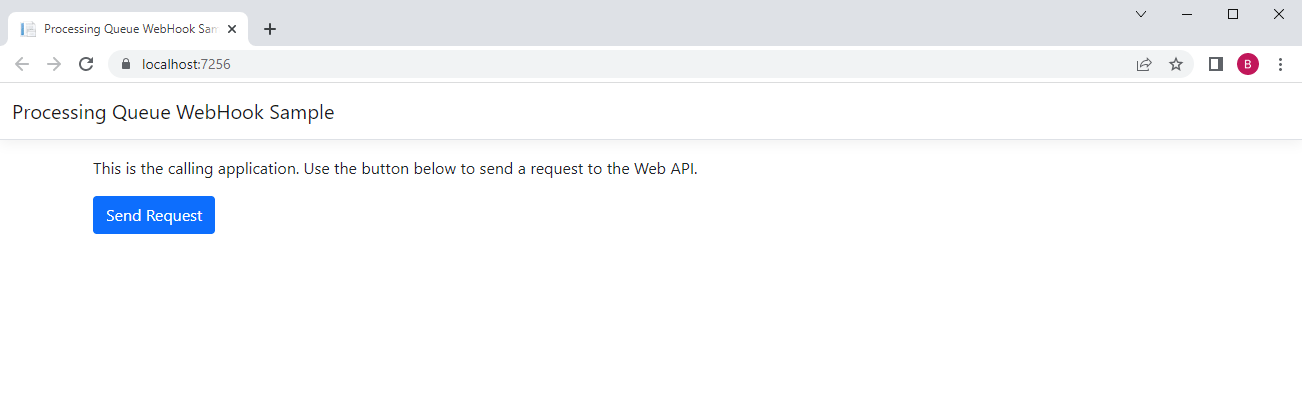Expand the tab search chevron

pos(1141,14)
